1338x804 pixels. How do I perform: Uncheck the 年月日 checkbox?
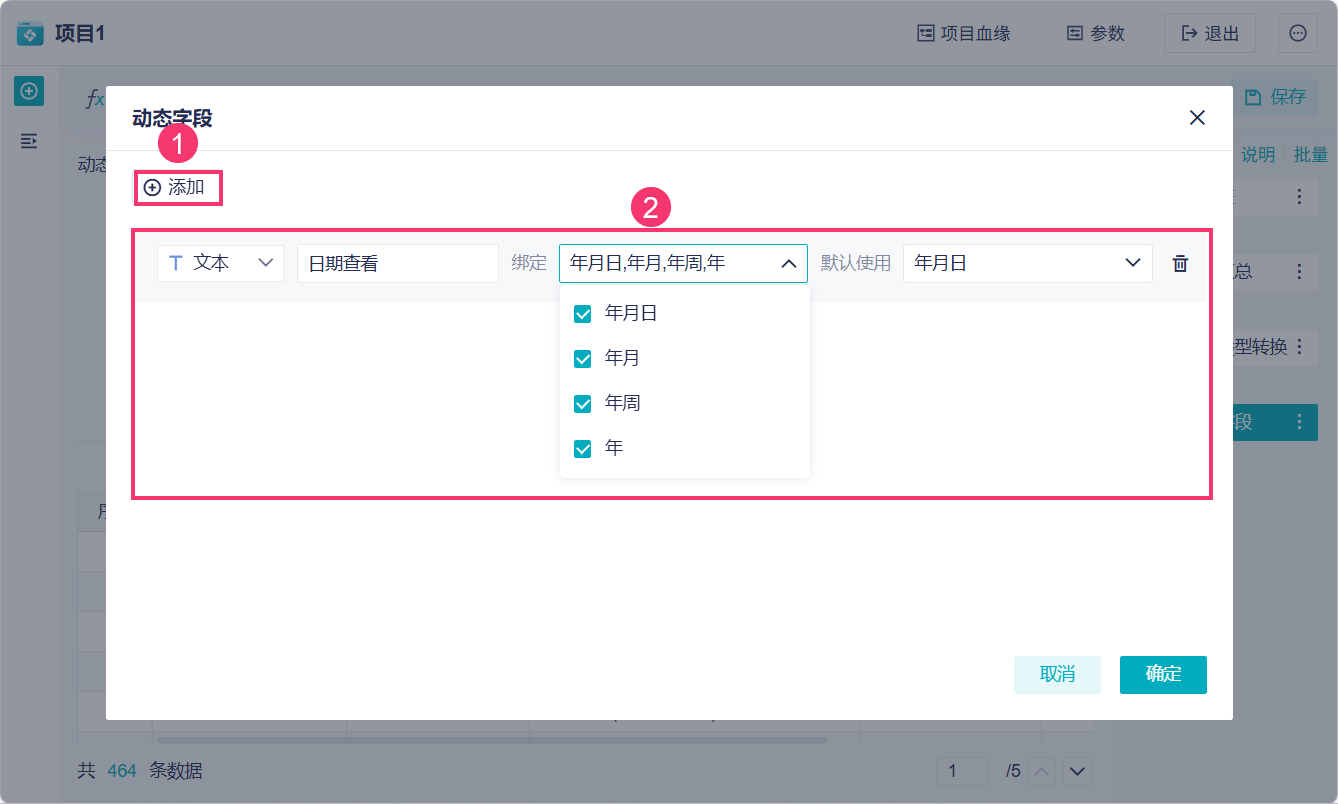tap(583, 314)
